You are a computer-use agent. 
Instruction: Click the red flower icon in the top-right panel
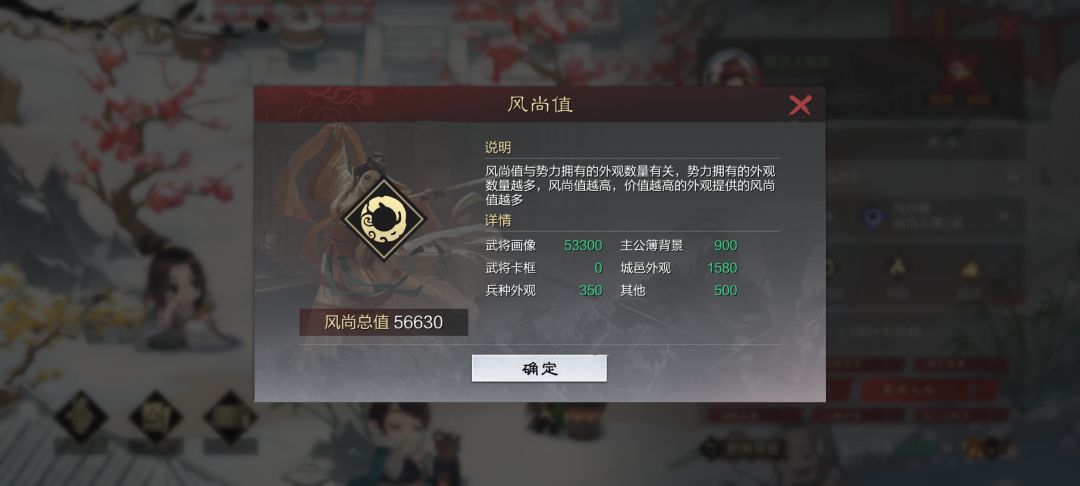(x=960, y=70)
